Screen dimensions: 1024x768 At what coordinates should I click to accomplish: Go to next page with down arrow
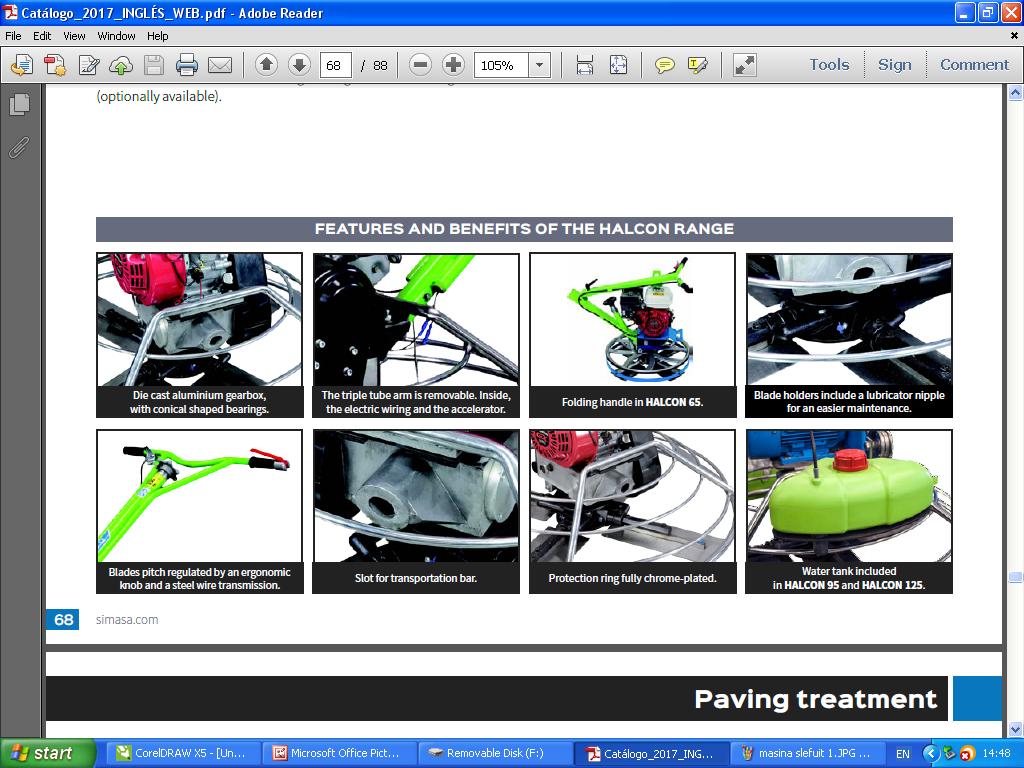coord(298,65)
